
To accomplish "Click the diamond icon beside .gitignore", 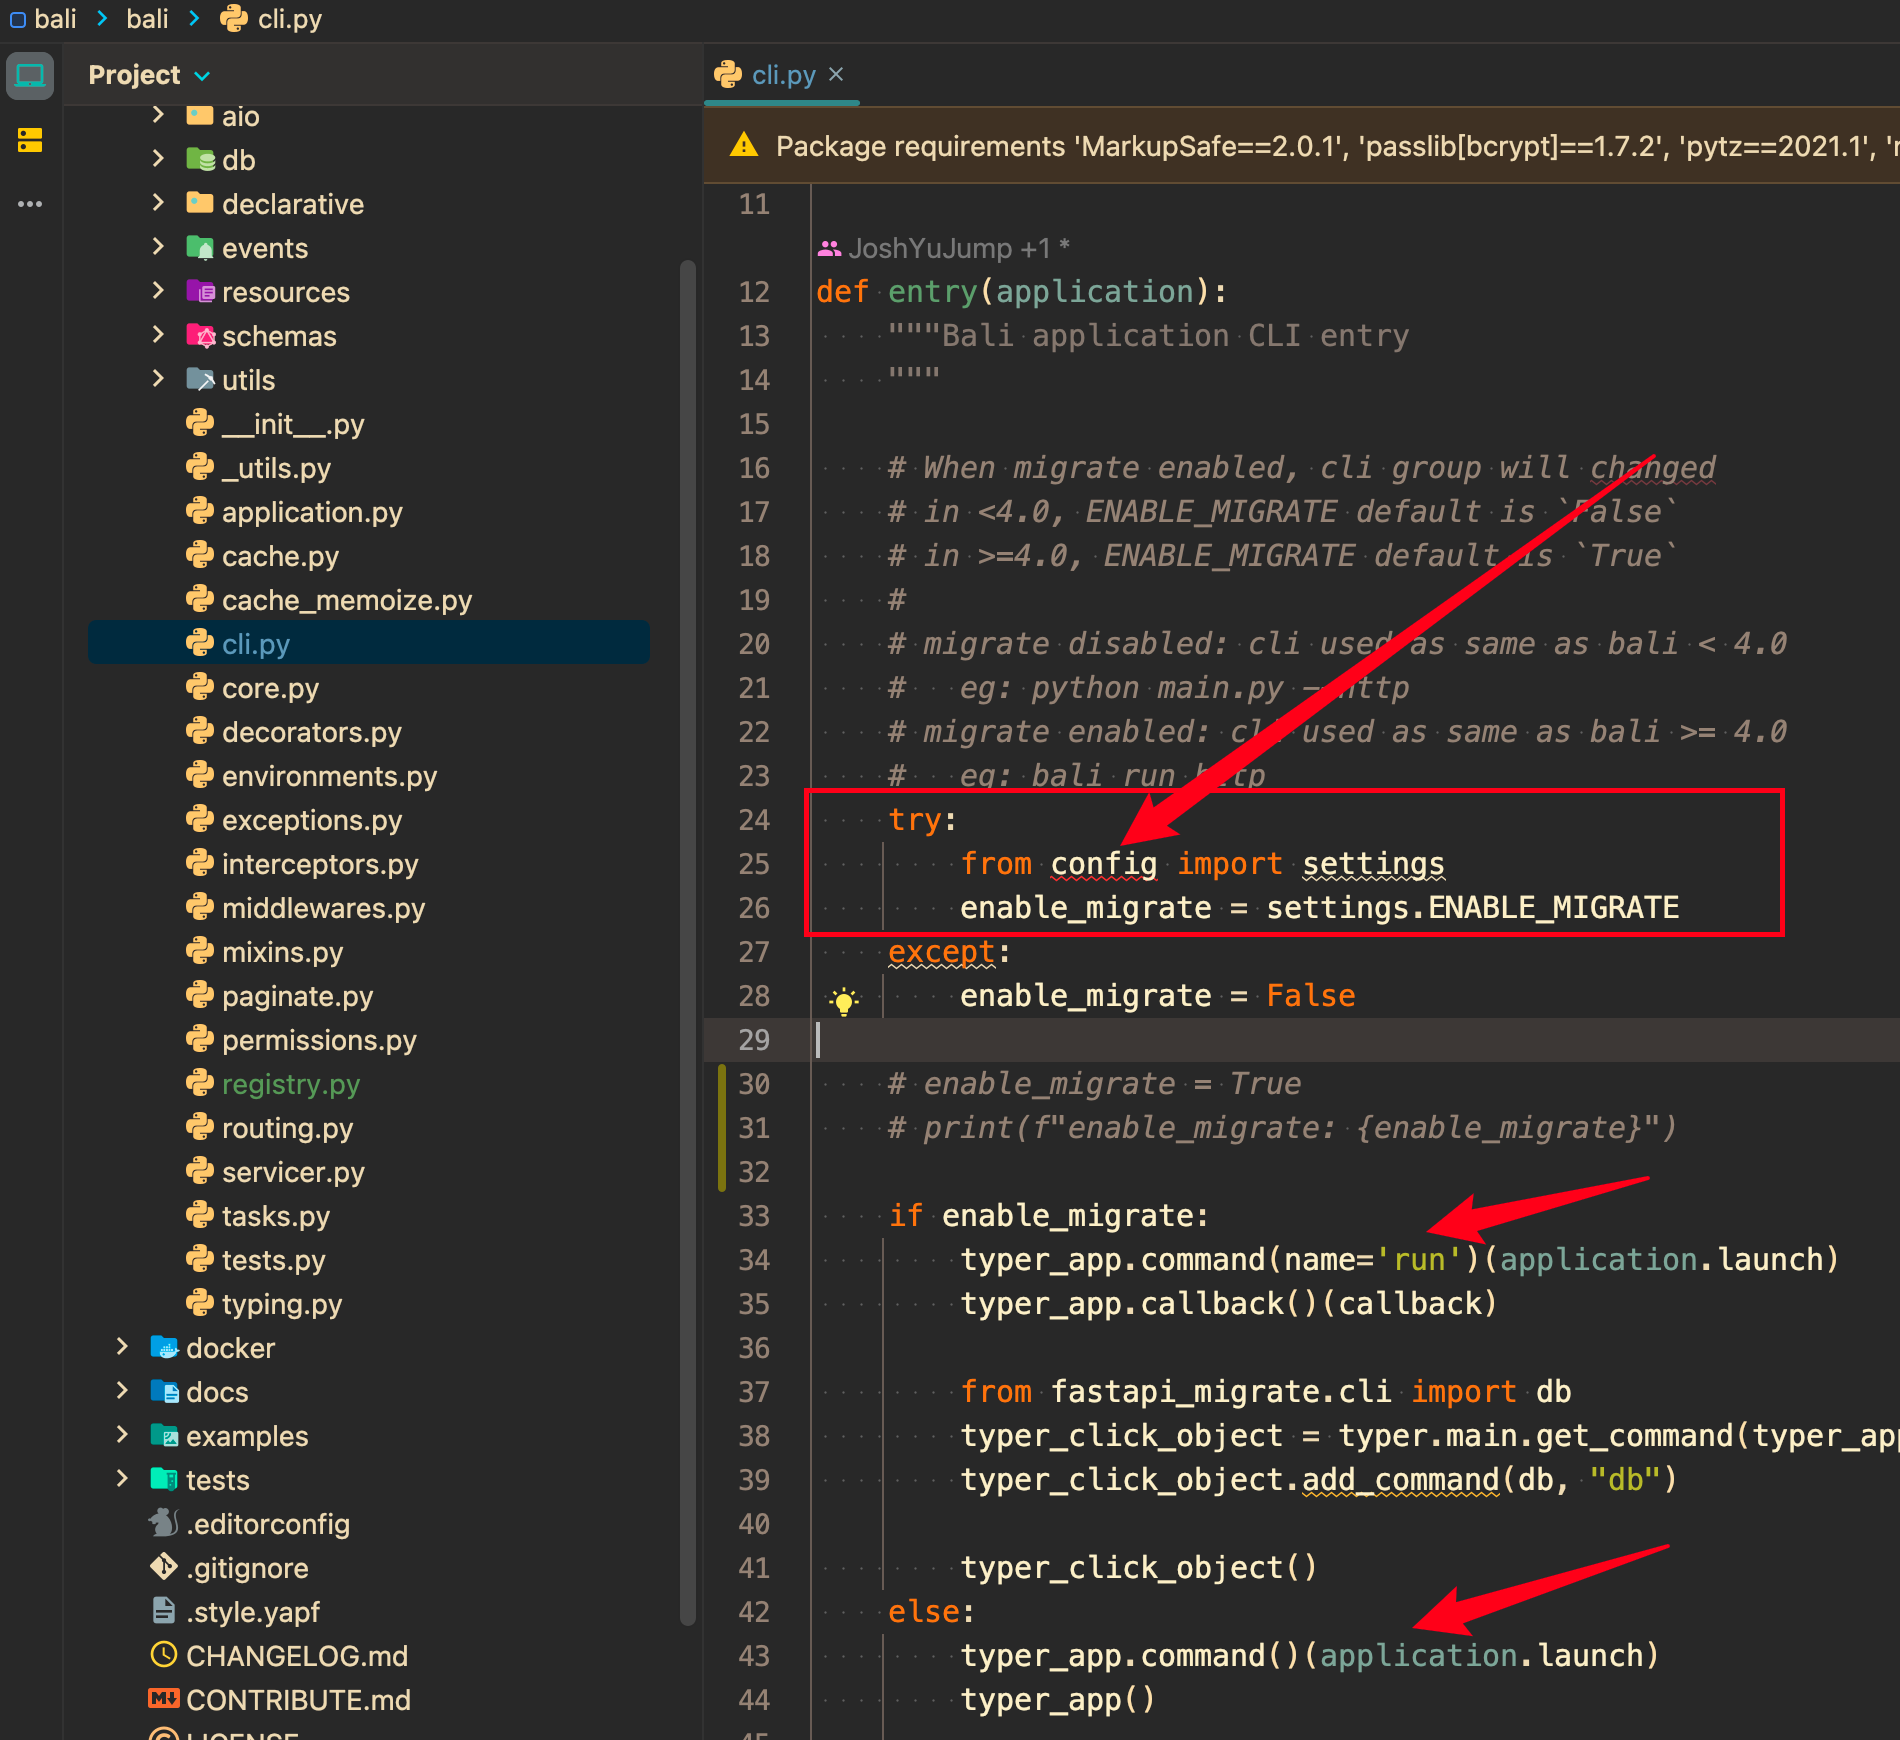I will (x=163, y=1567).
